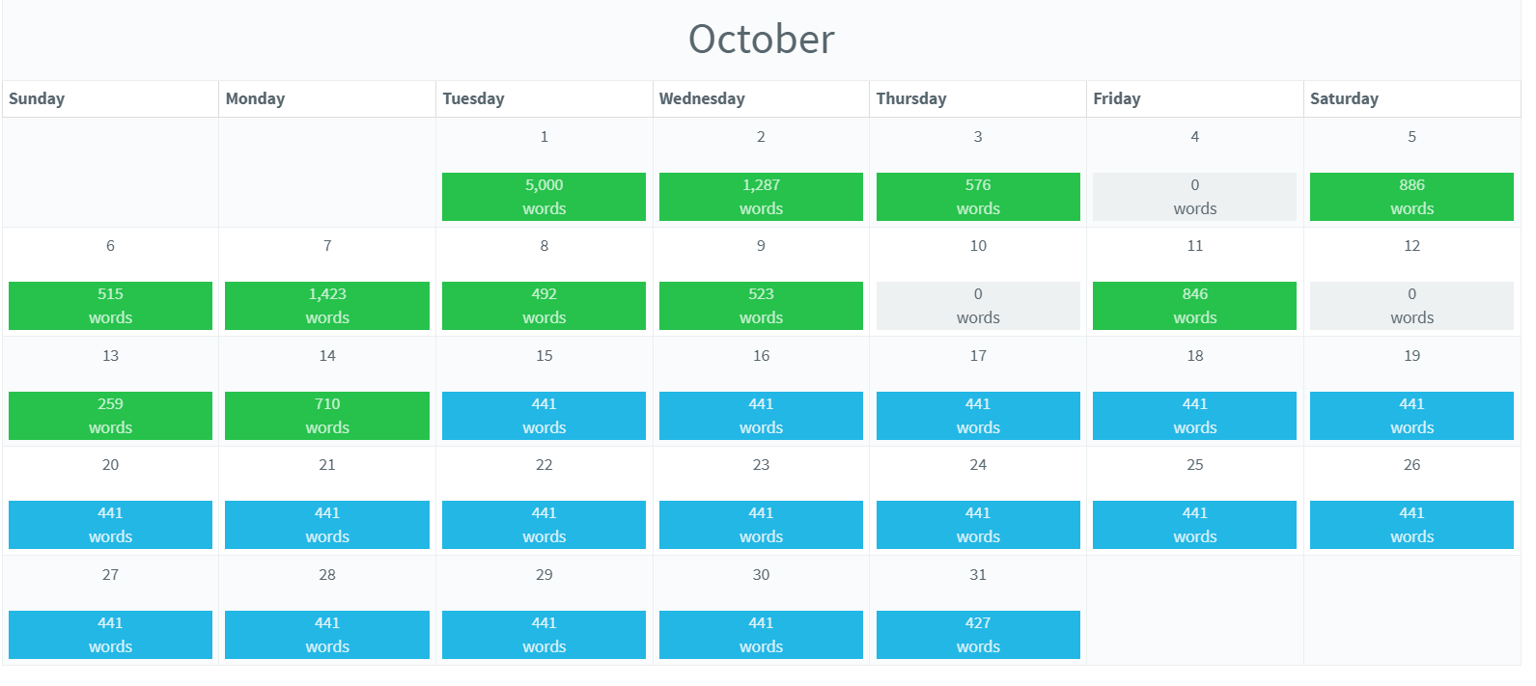Select the Wednesday column header
Image resolution: width=1536 pixels, height=686 pixels.
click(761, 99)
